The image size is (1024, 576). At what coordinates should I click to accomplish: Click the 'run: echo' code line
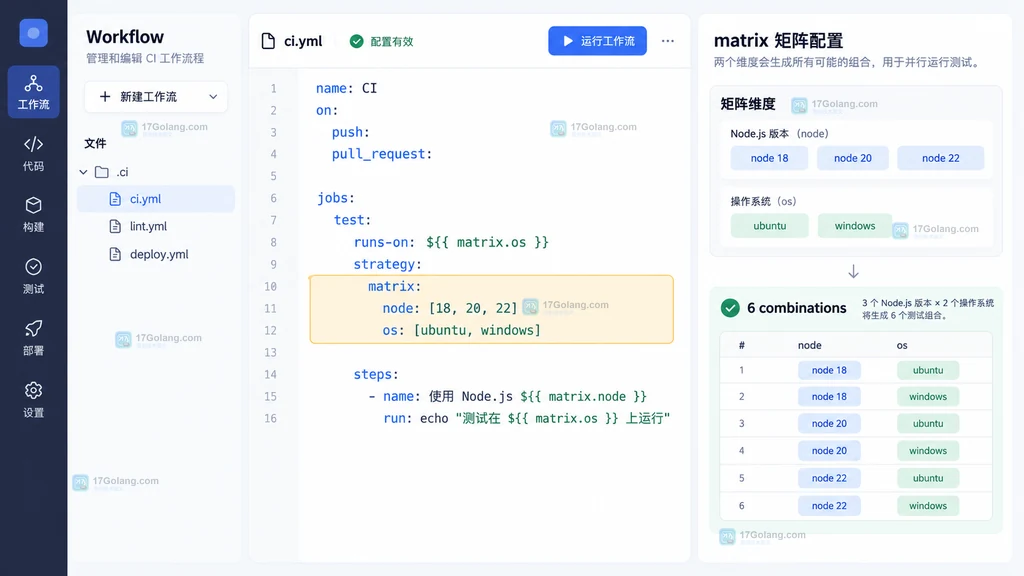tap(526, 418)
